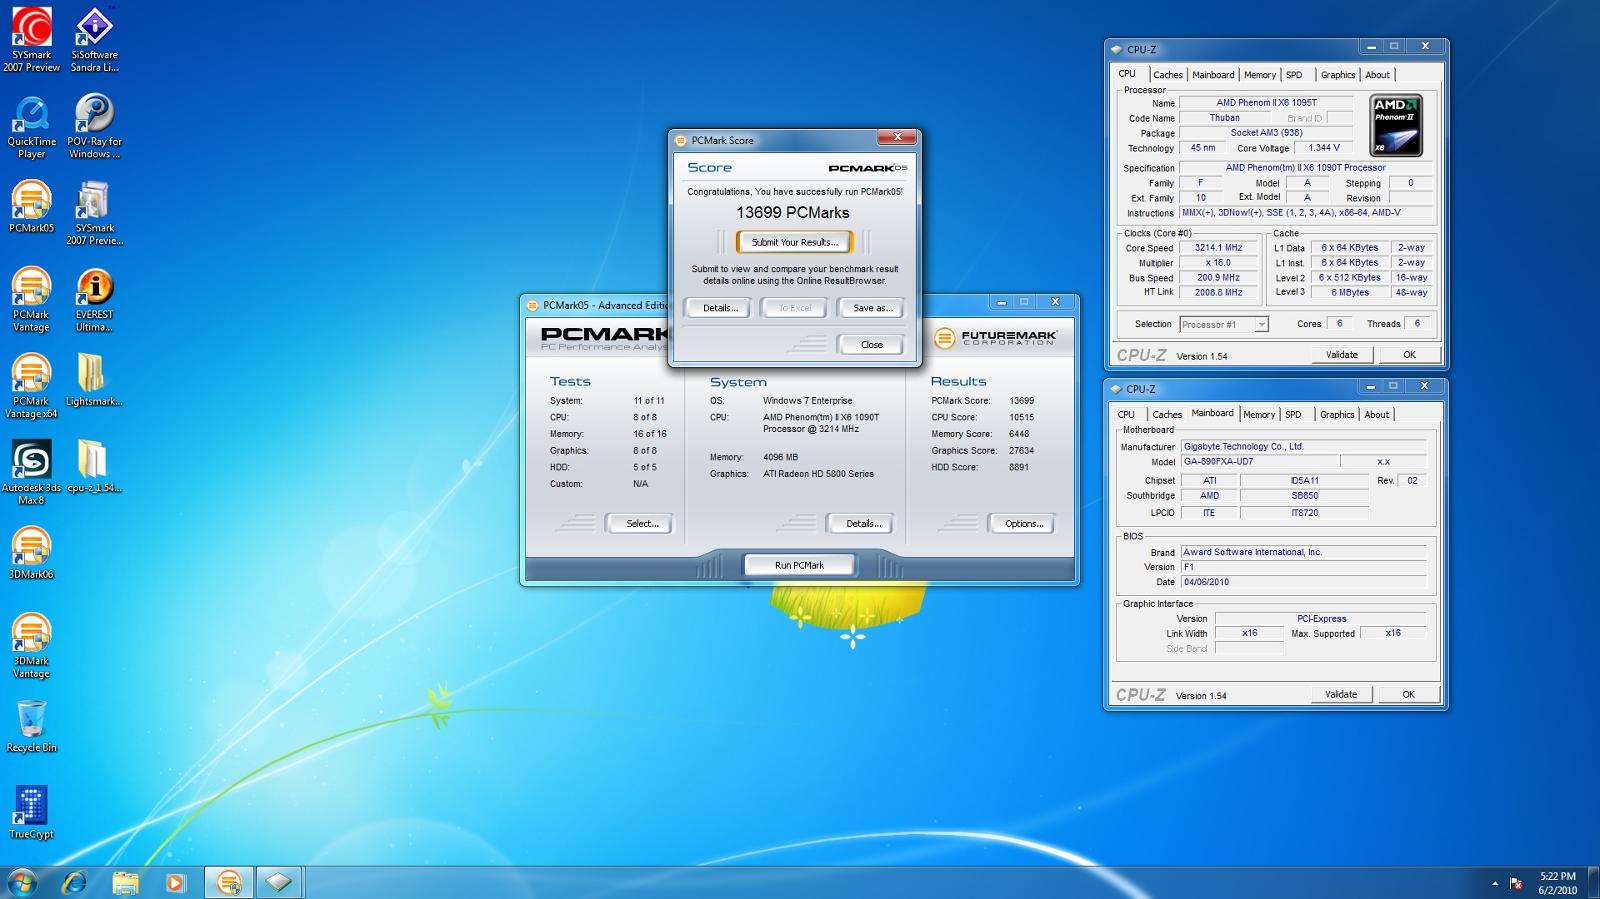Open EVEREST Ultimate desktop shortcut
1600x899 pixels.
click(94, 300)
